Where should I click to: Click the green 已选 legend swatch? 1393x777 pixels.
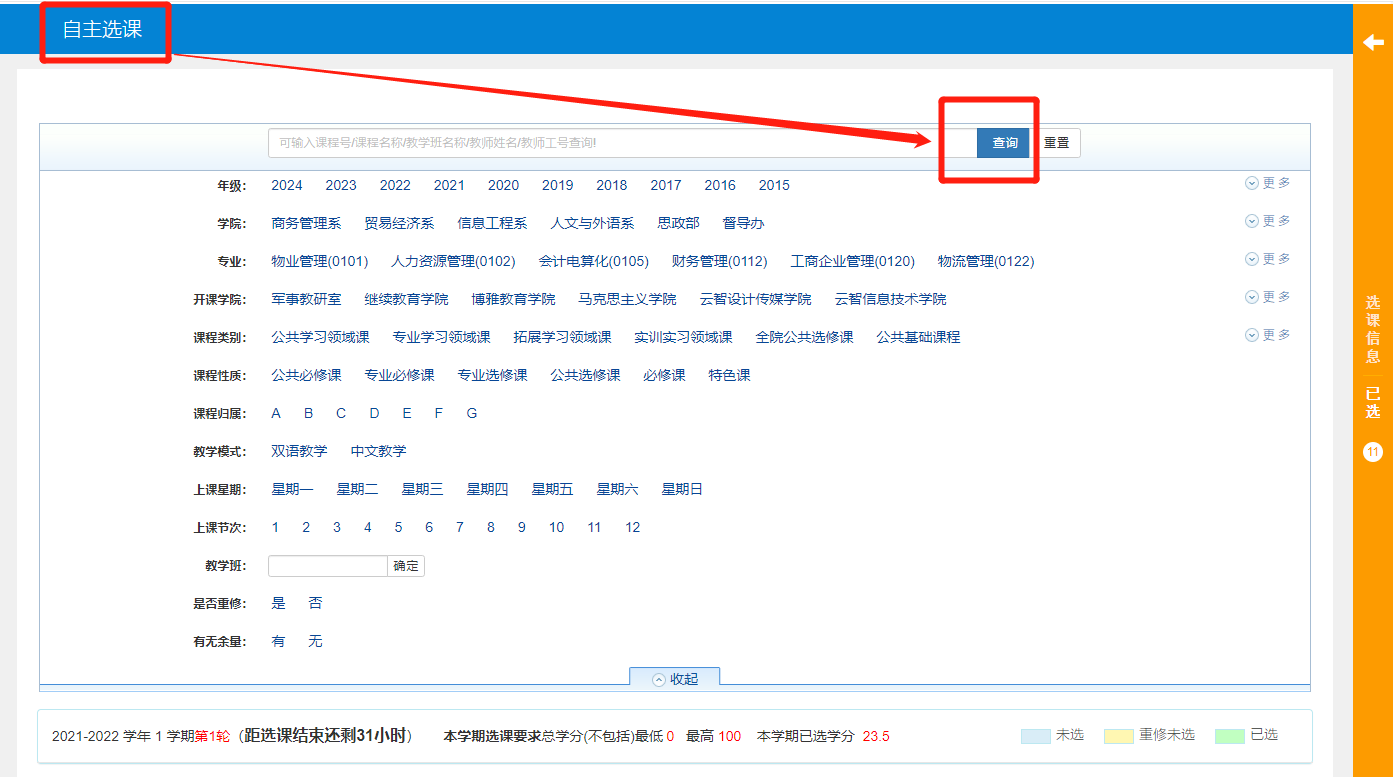tap(1229, 736)
